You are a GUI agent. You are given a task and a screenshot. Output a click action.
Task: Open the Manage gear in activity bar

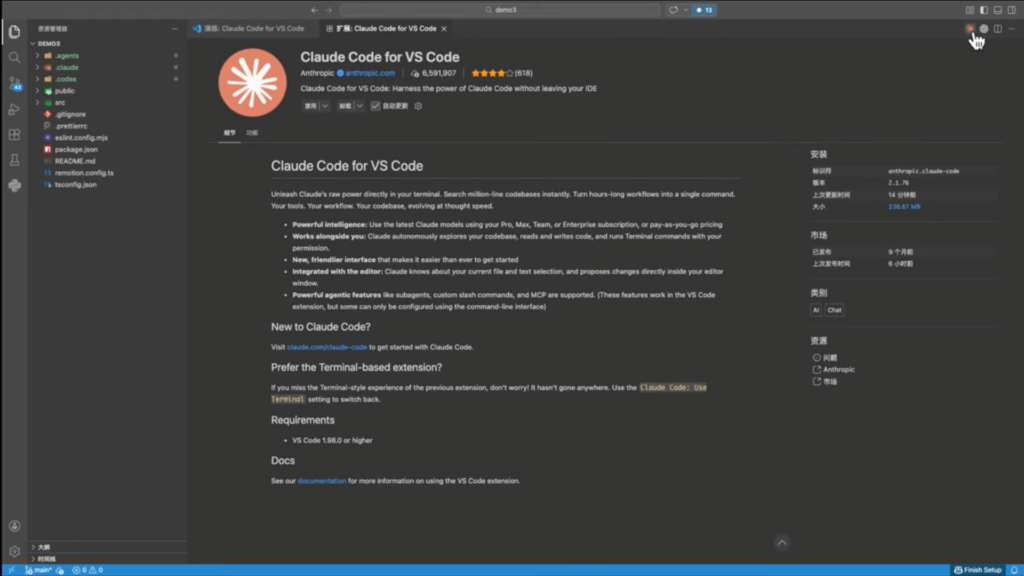point(14,551)
